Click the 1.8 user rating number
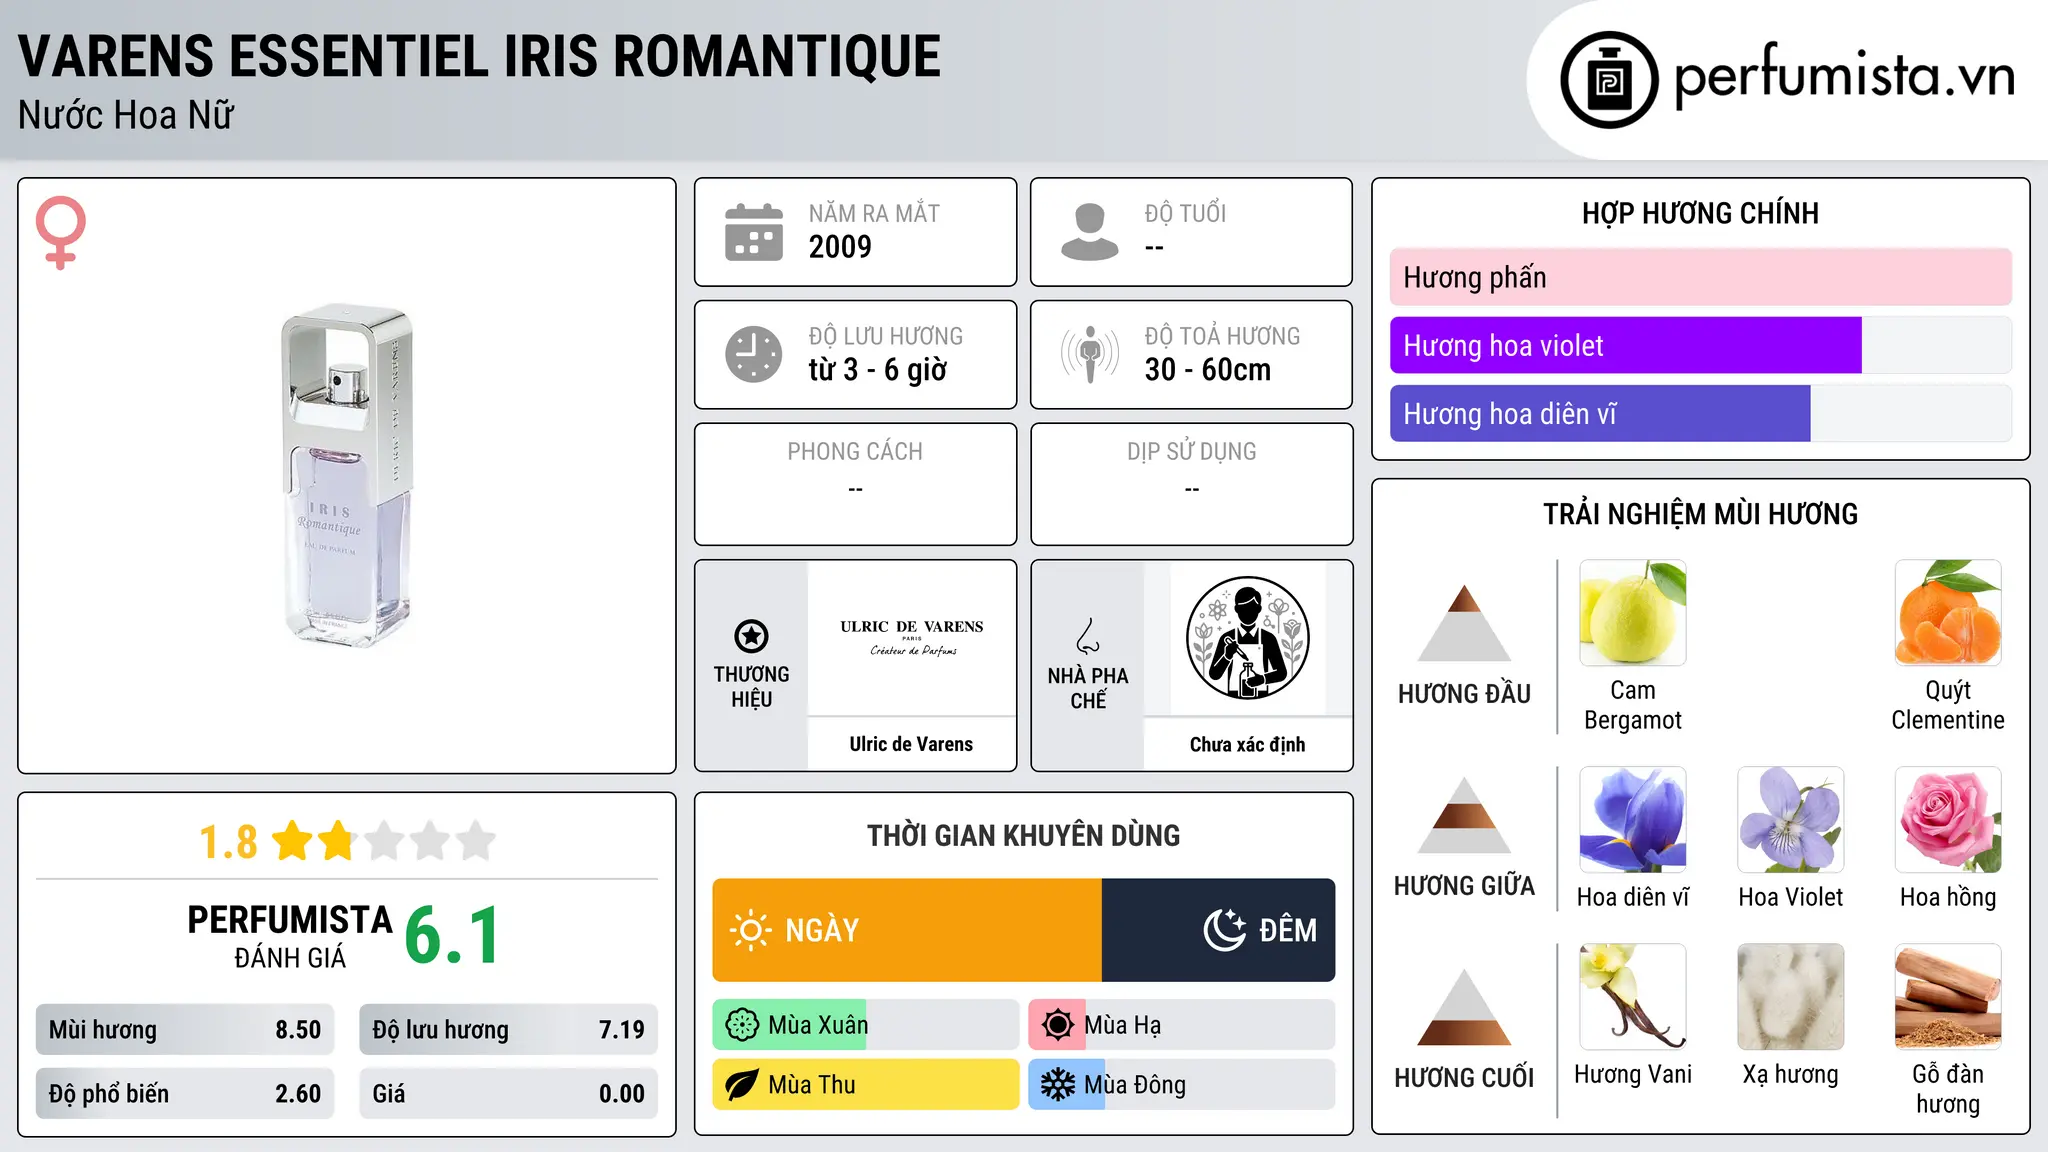 coord(228,842)
